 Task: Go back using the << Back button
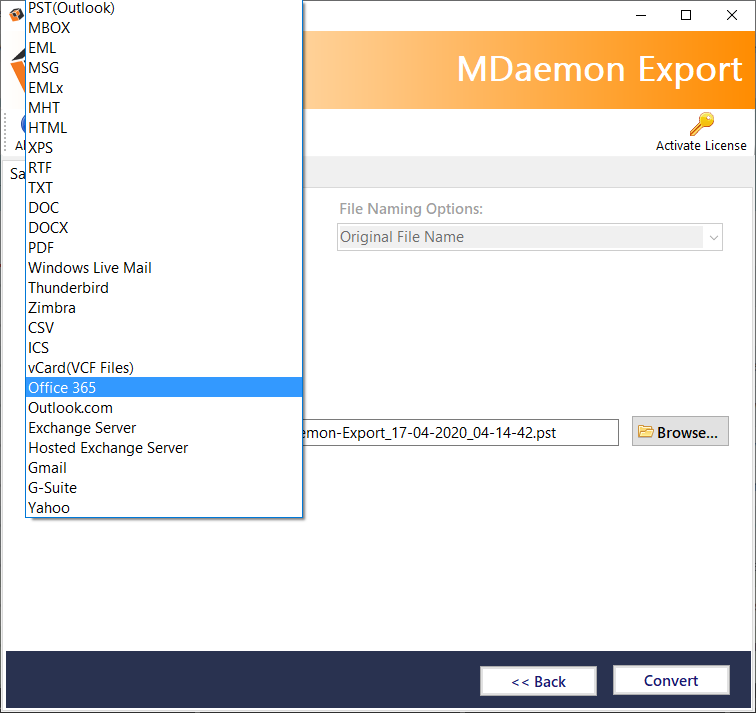coord(538,681)
